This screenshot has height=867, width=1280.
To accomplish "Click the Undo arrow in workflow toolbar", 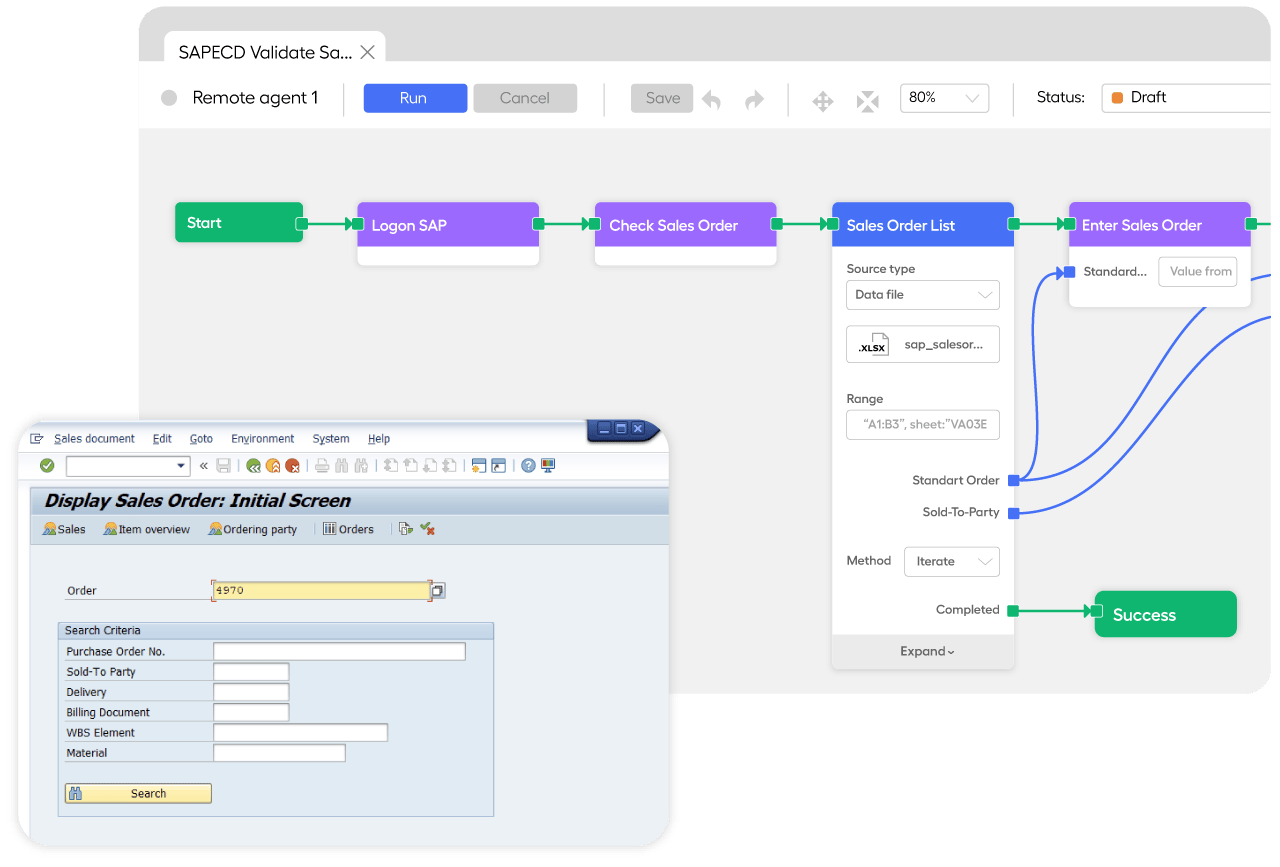I will click(x=712, y=99).
